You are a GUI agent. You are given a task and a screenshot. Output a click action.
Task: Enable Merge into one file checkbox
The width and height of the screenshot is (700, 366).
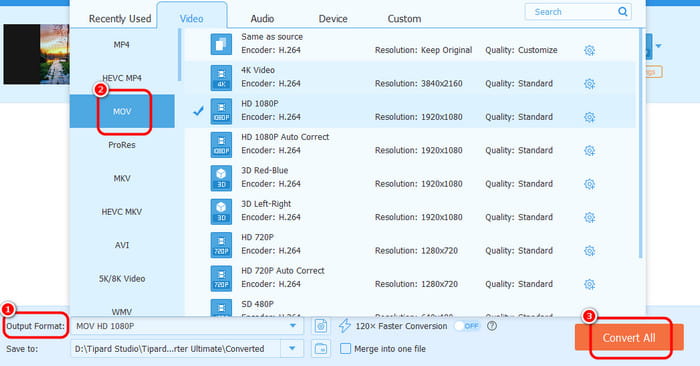tap(346, 349)
